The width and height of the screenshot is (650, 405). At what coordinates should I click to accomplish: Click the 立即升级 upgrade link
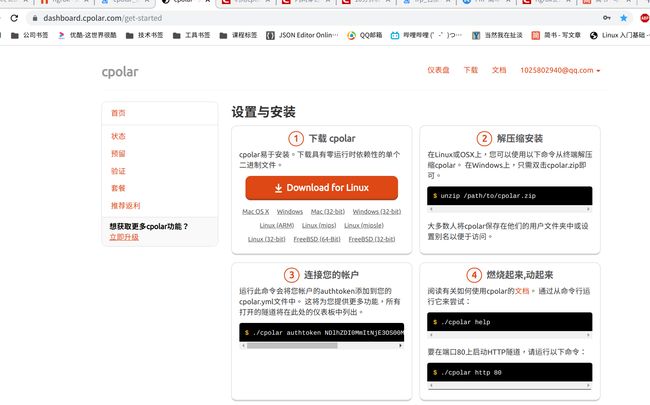click(x=124, y=237)
